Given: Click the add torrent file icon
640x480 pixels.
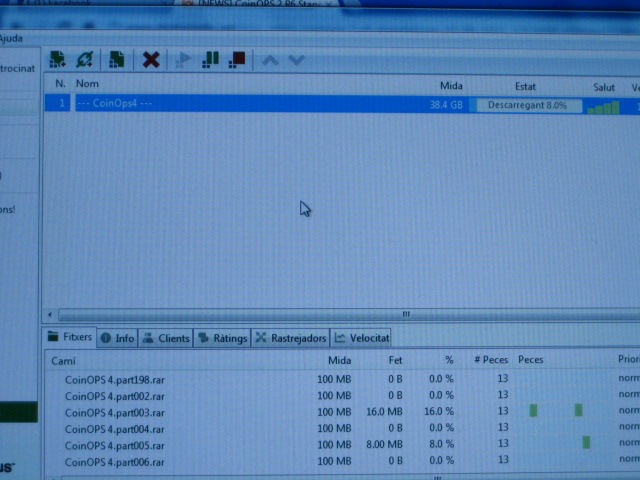Looking at the screenshot, I should click(x=58, y=60).
